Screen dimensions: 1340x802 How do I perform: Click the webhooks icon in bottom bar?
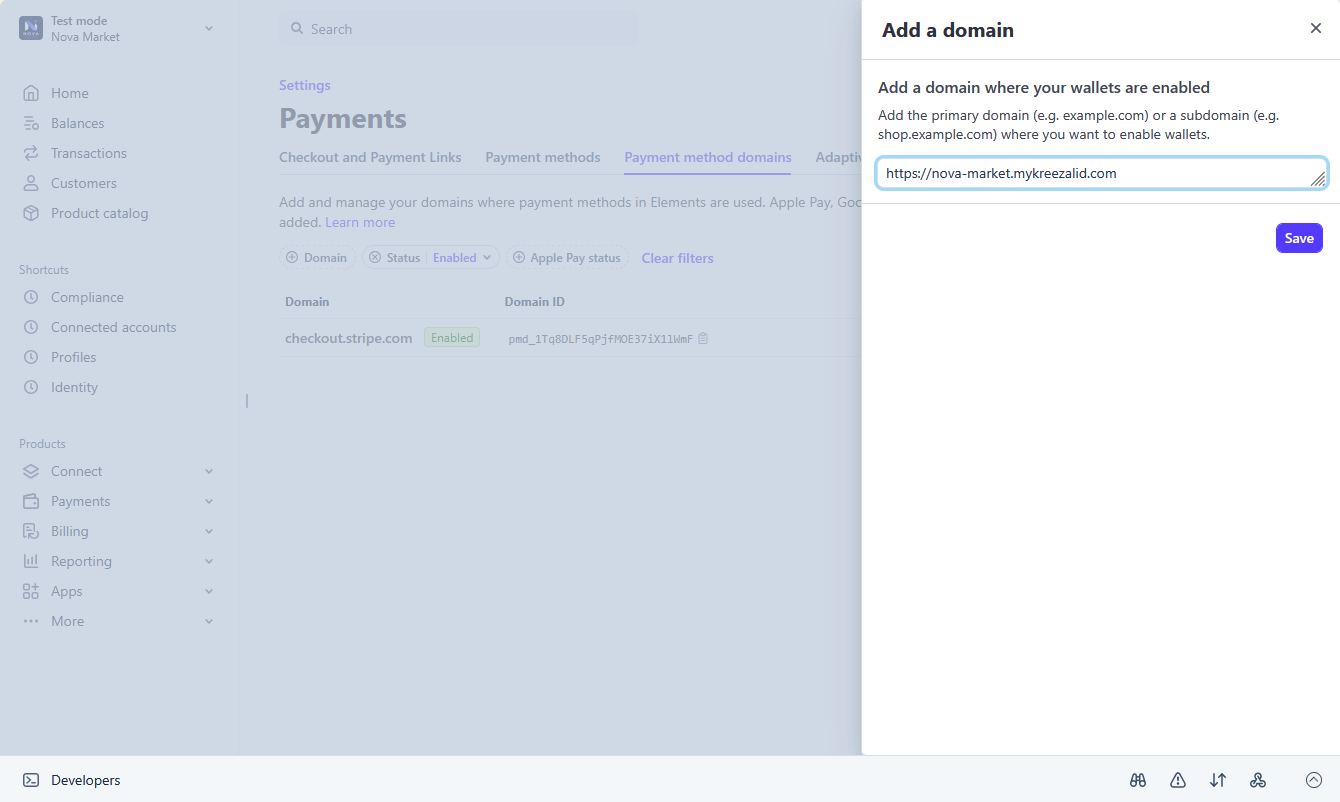coord(1258,780)
